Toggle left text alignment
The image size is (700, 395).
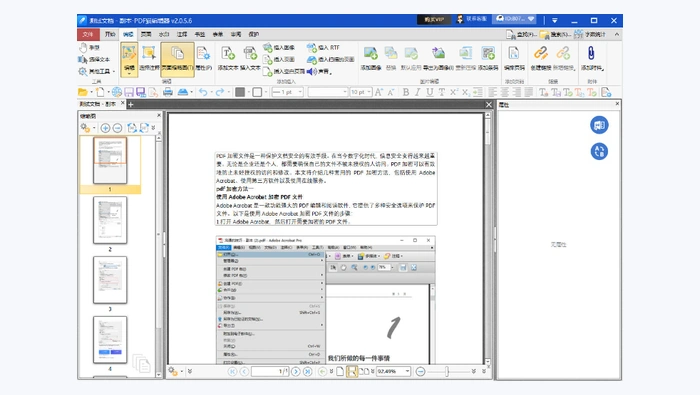point(492,92)
